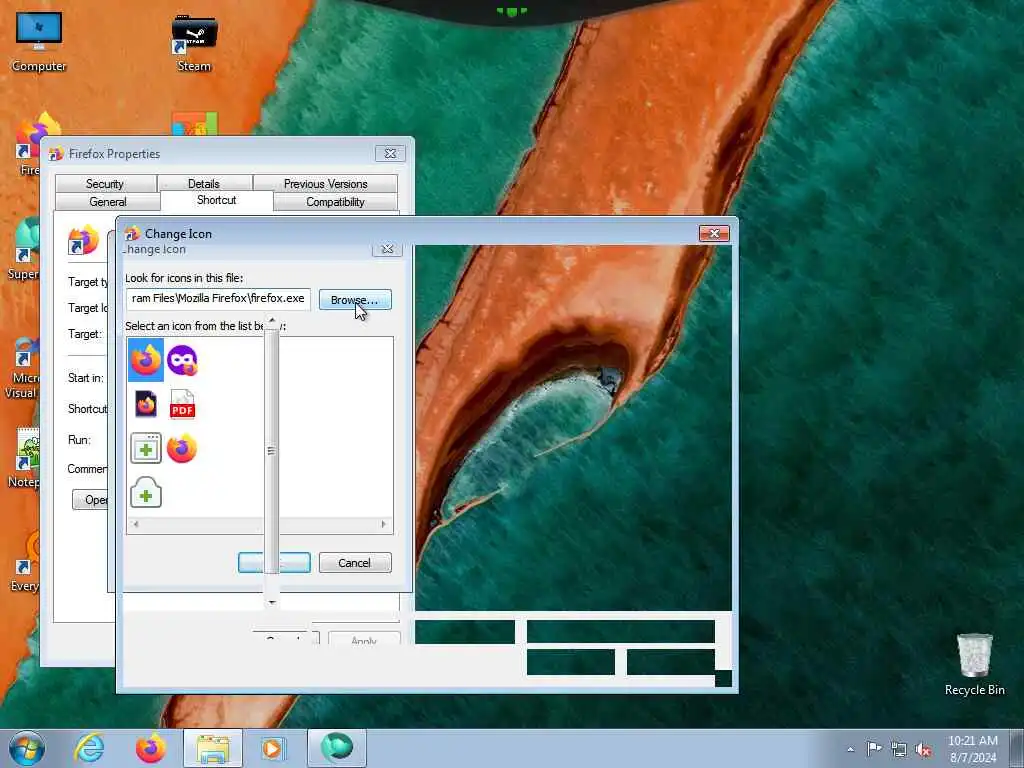Click the Firefox shortcut icon in Properties
The width and height of the screenshot is (1024, 768).
(84, 240)
